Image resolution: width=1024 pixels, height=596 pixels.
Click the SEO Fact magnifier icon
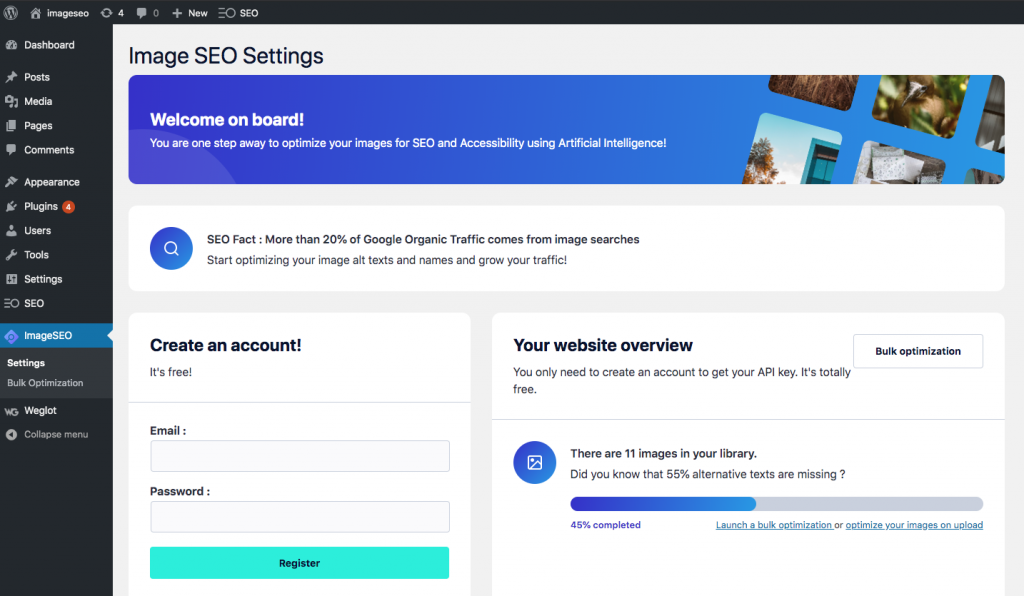171,248
